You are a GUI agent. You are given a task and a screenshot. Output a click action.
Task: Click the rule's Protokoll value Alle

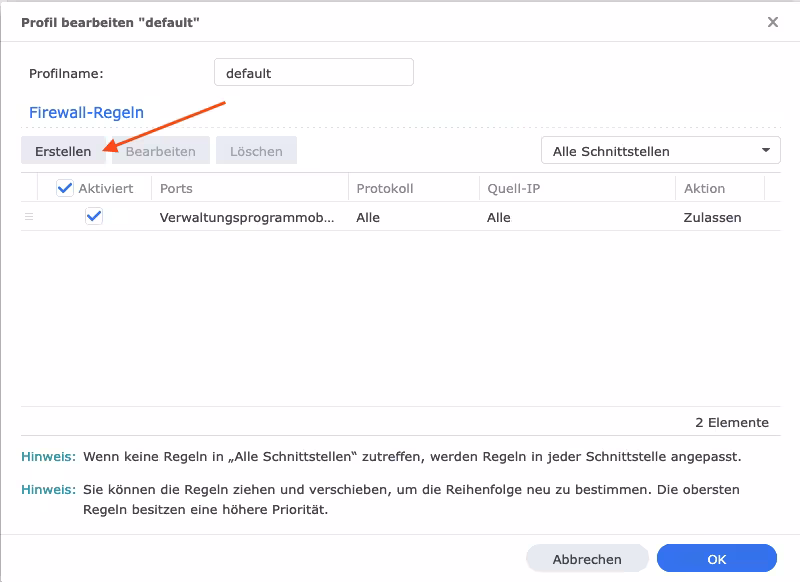368,217
